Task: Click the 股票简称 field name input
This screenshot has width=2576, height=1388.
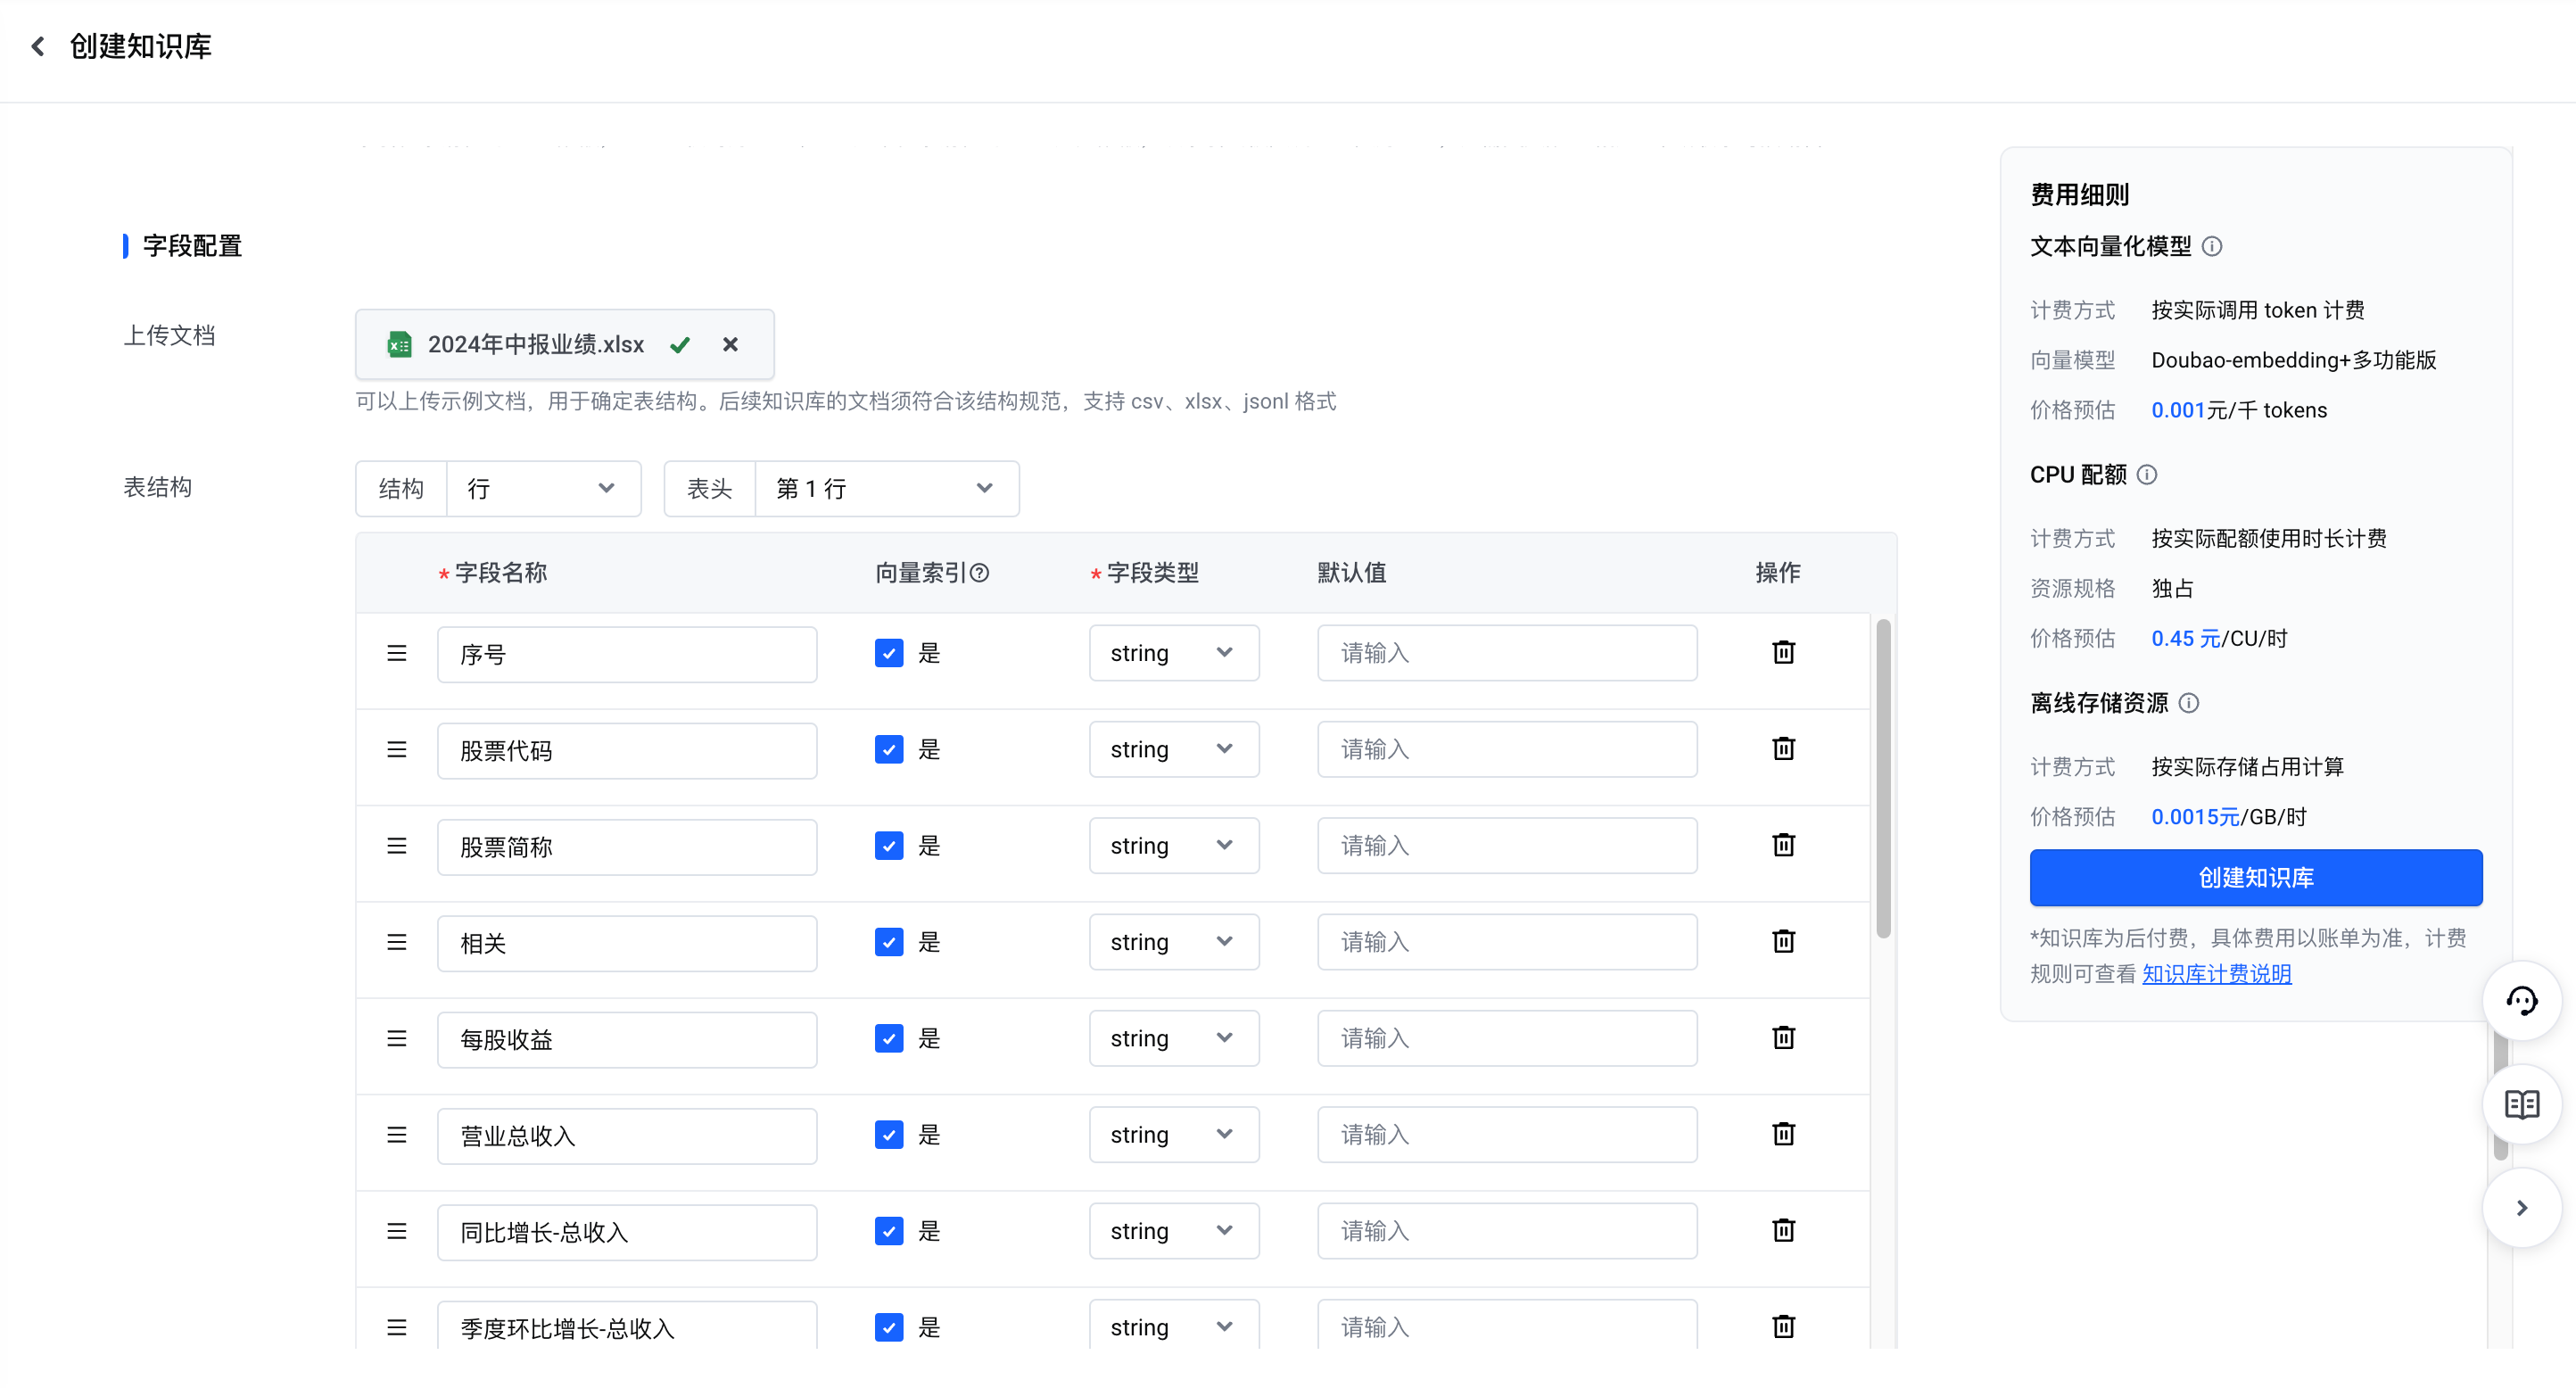Action: pyautogui.click(x=627, y=847)
